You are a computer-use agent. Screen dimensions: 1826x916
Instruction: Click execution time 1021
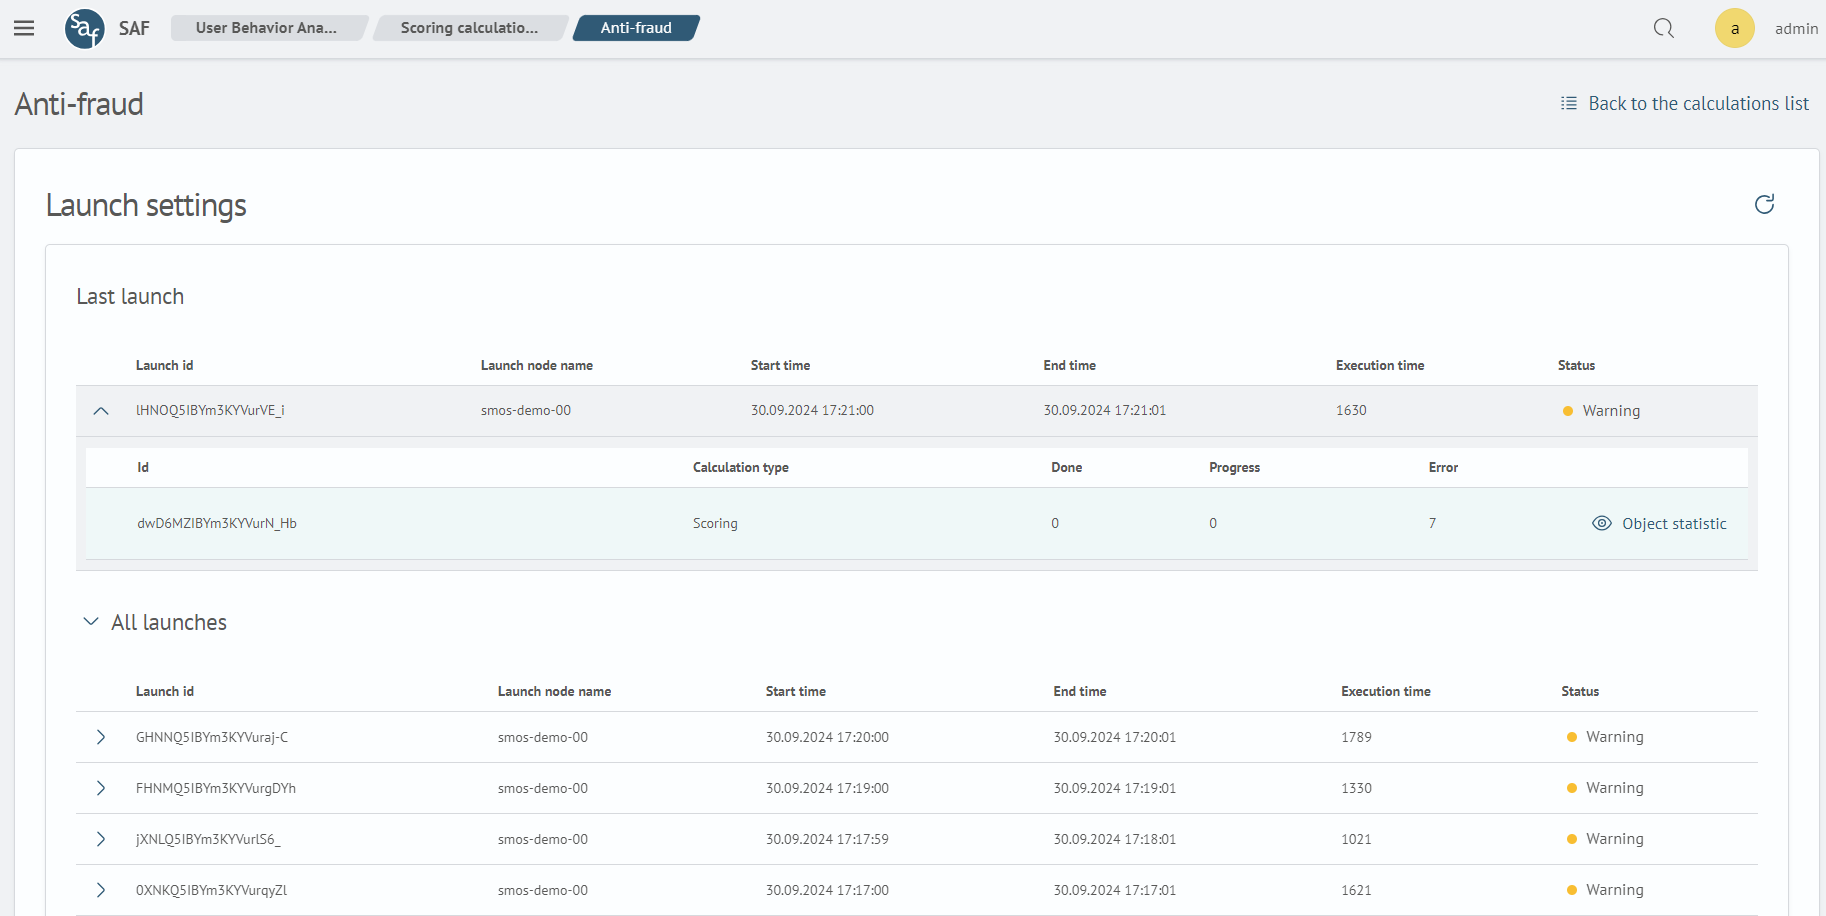pos(1356,839)
